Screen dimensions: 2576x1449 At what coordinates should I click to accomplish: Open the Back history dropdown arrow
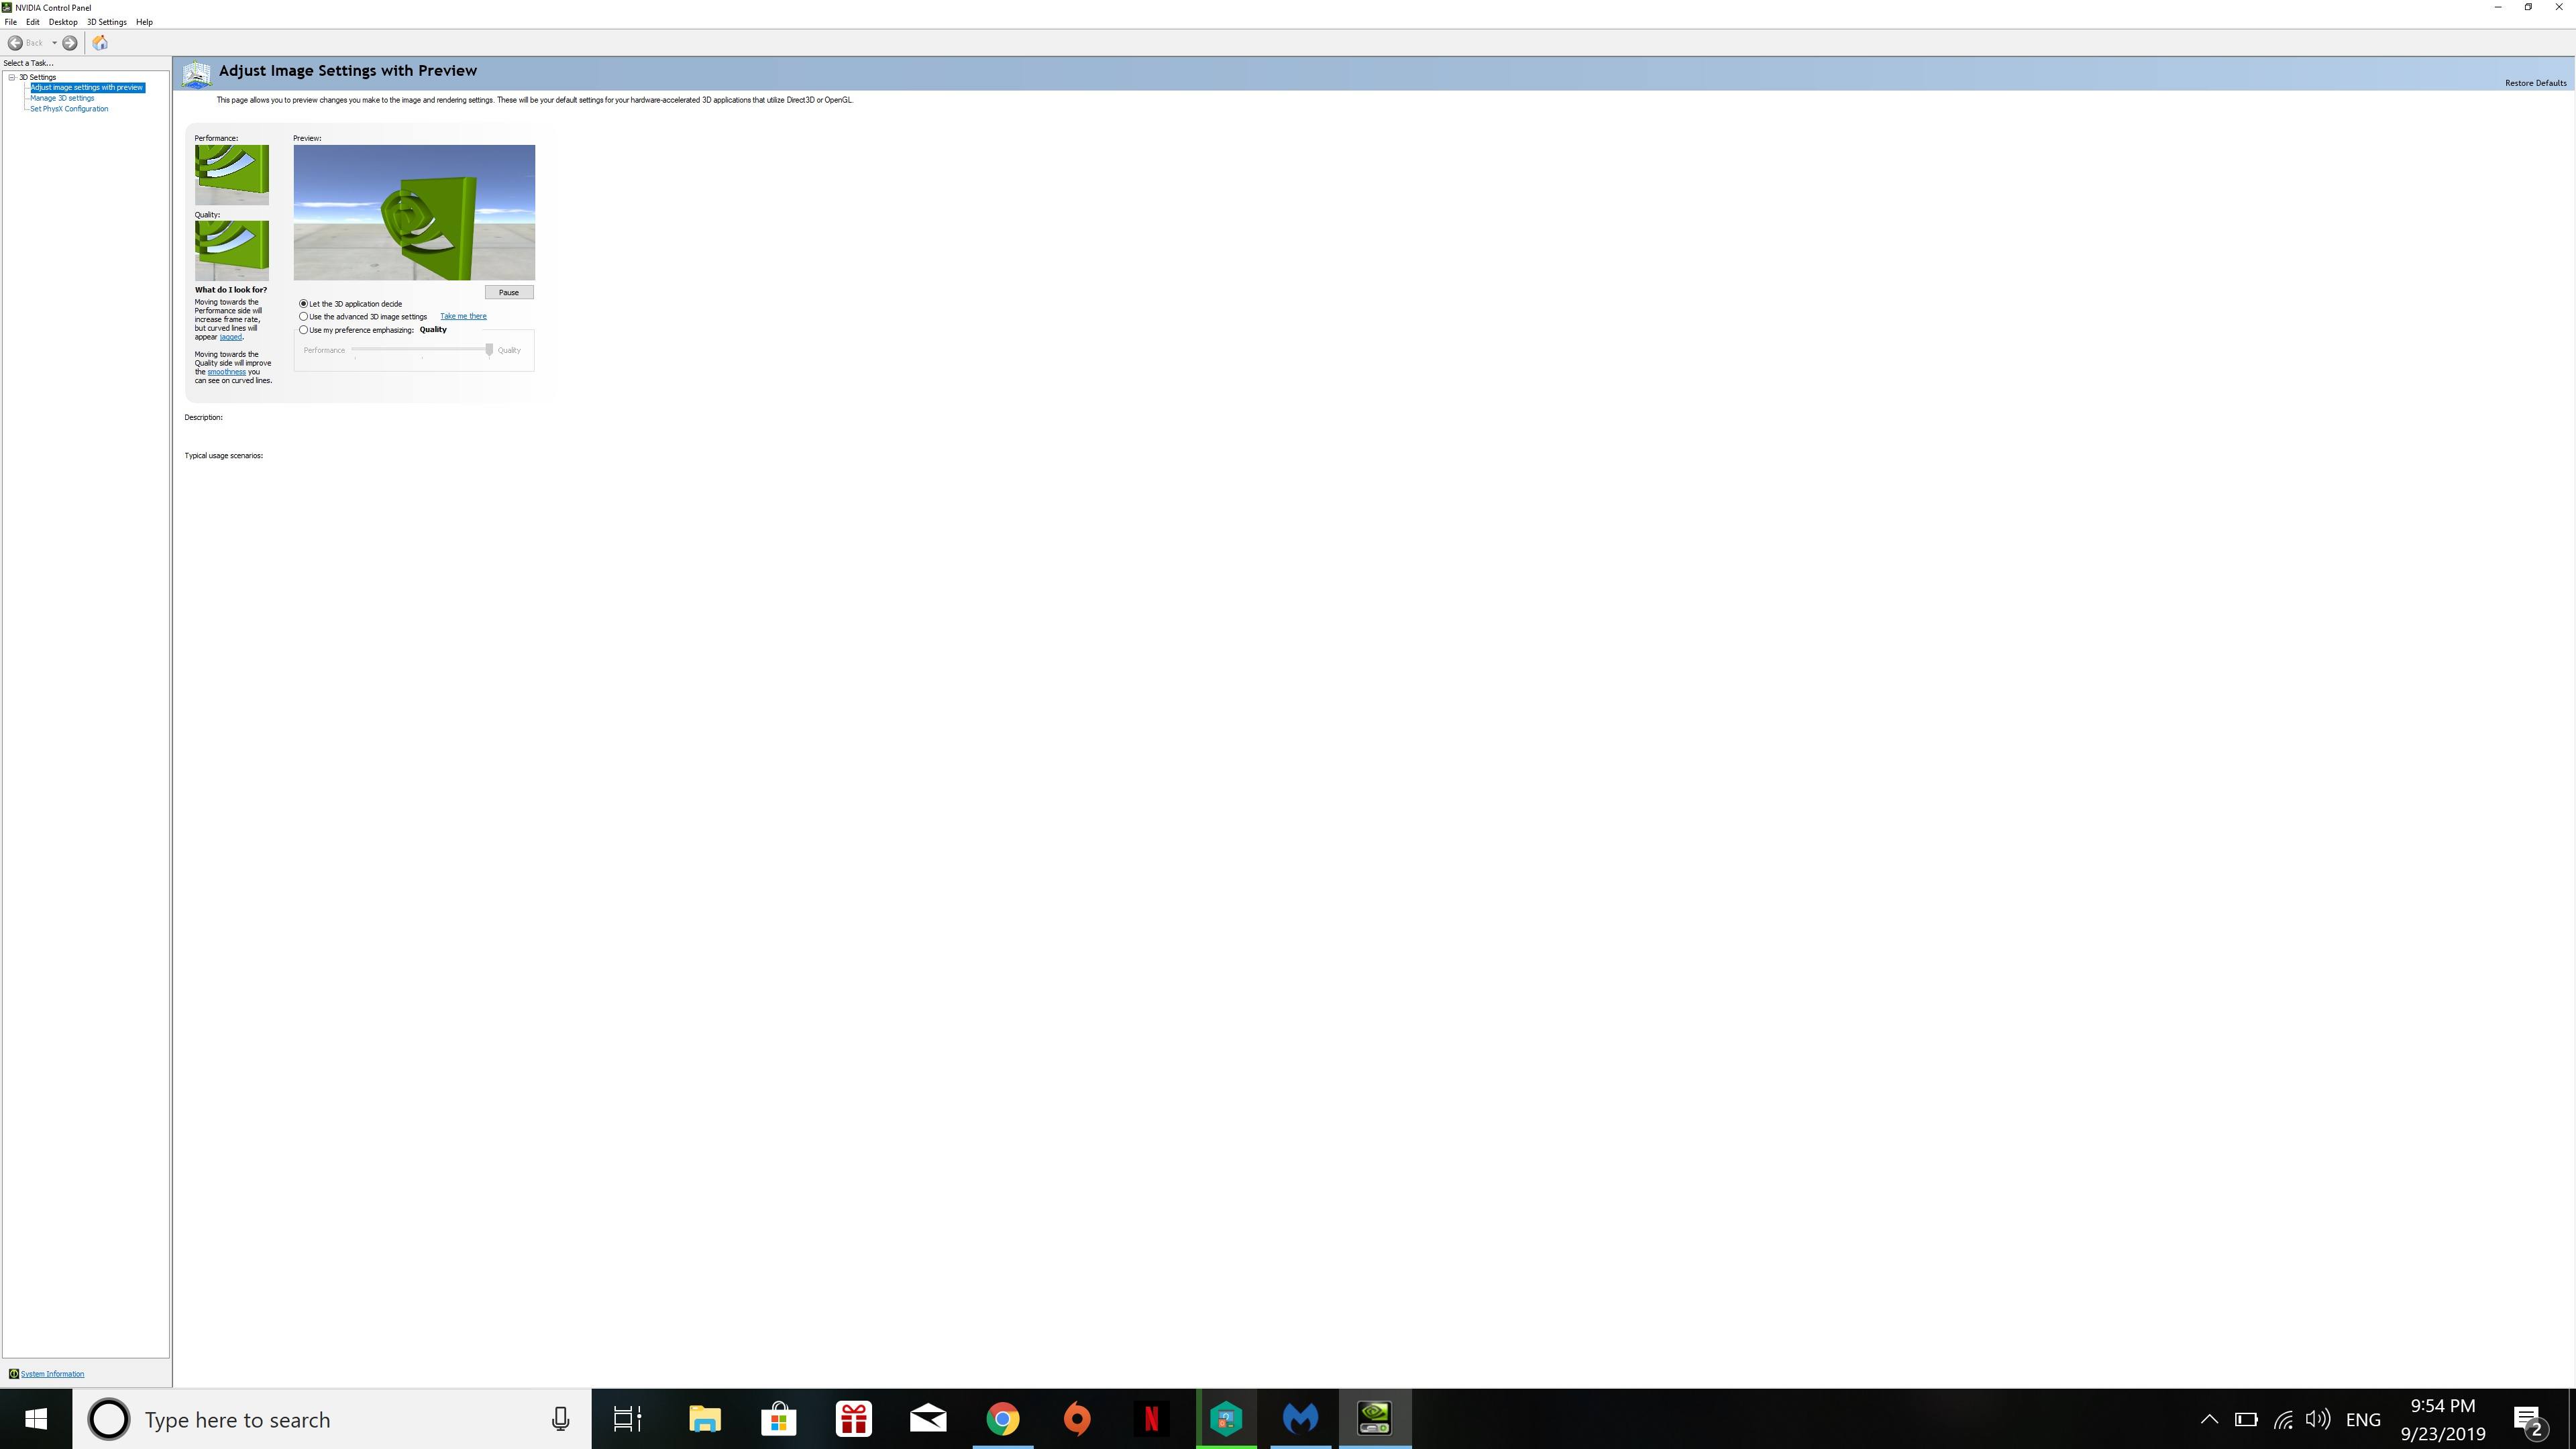pyautogui.click(x=54, y=43)
